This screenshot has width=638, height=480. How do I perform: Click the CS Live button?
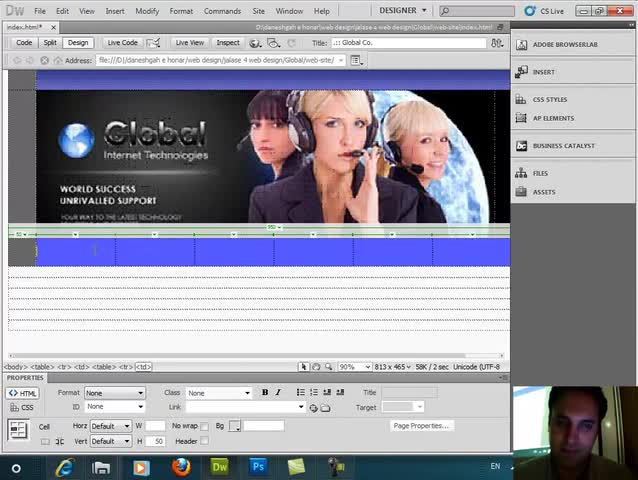coord(544,11)
